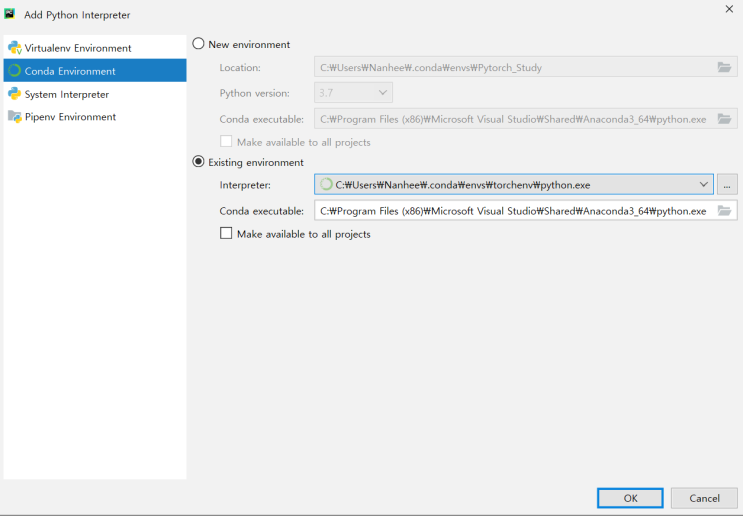Viewport: 743px width, 516px height.
Task: Click the Virtualenv Environment python icon
Action: coord(15,48)
